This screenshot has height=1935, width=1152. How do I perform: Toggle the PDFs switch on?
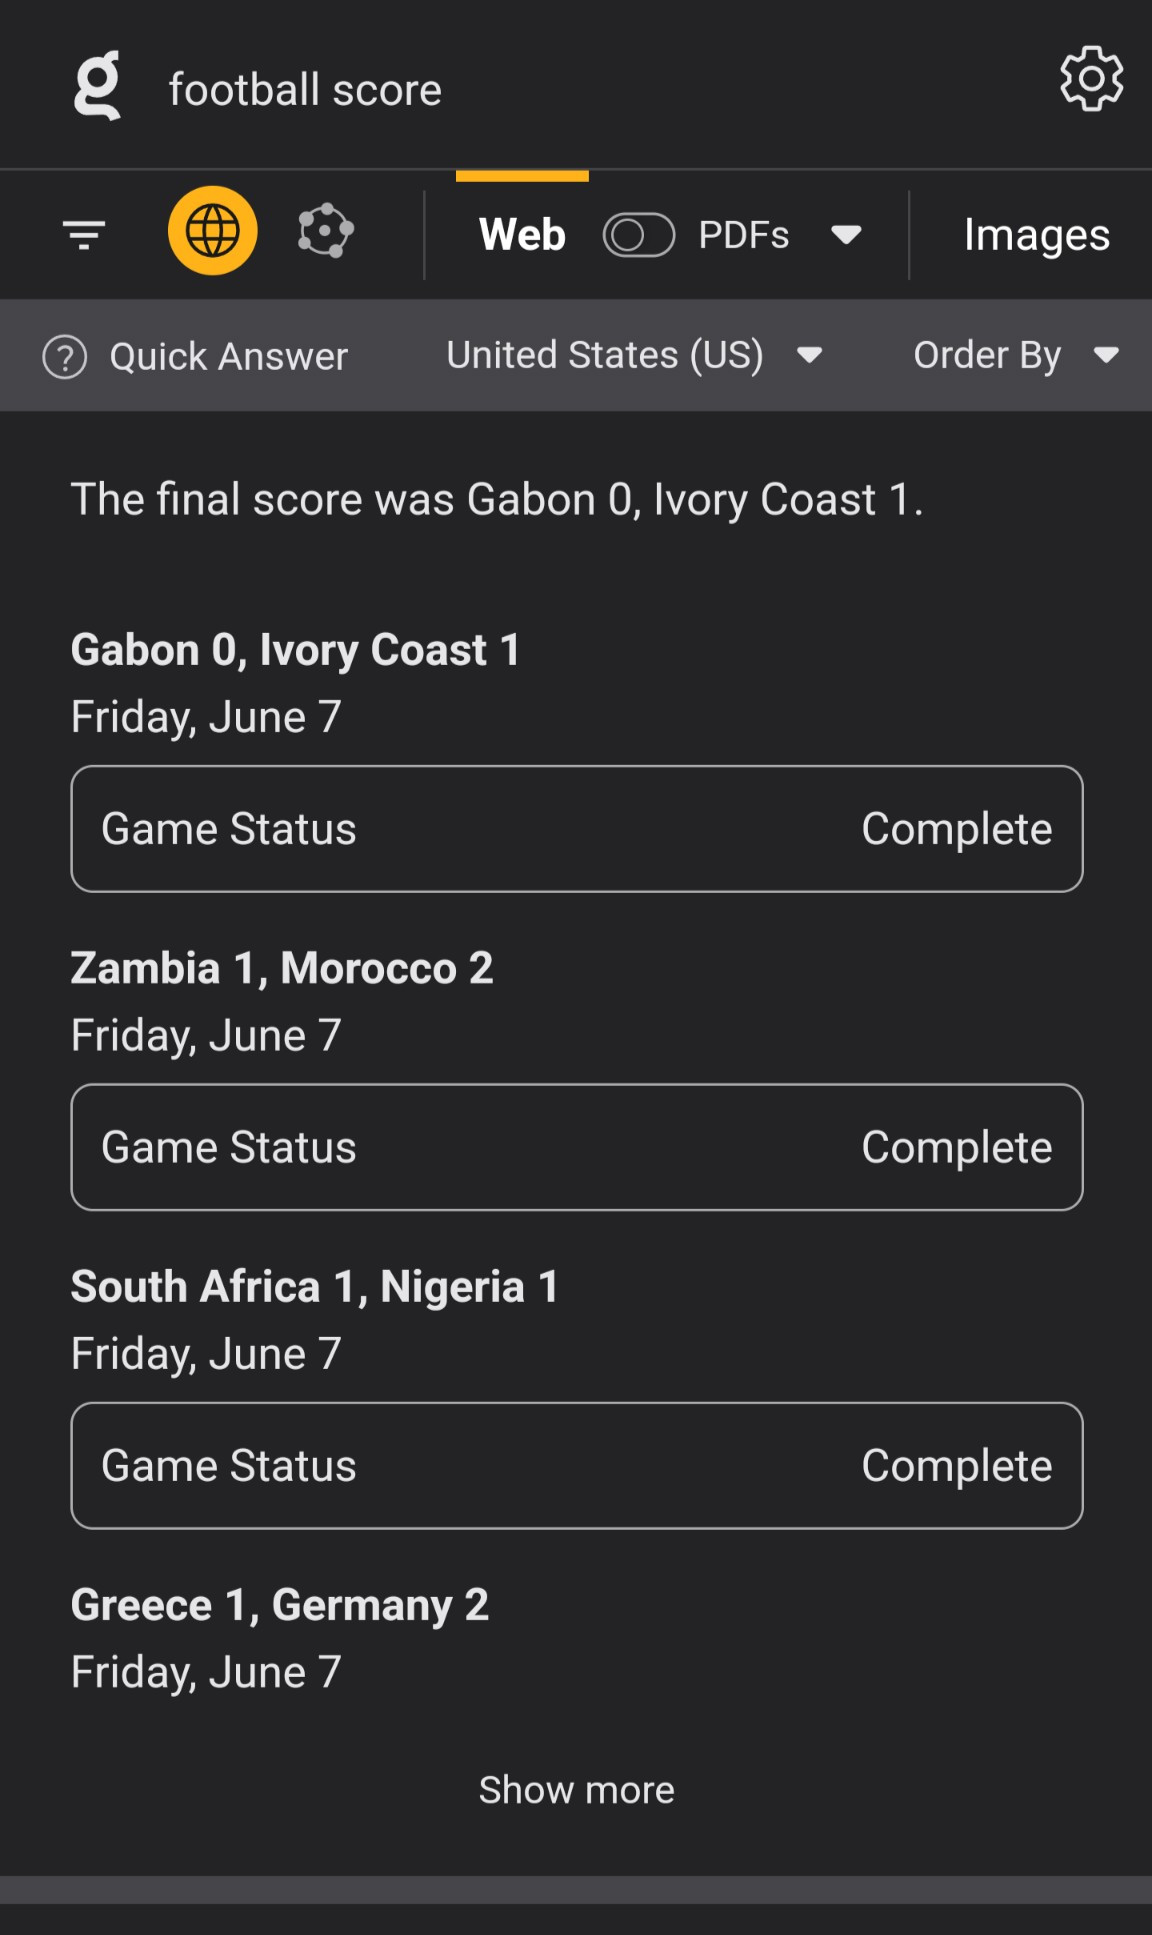[638, 236]
